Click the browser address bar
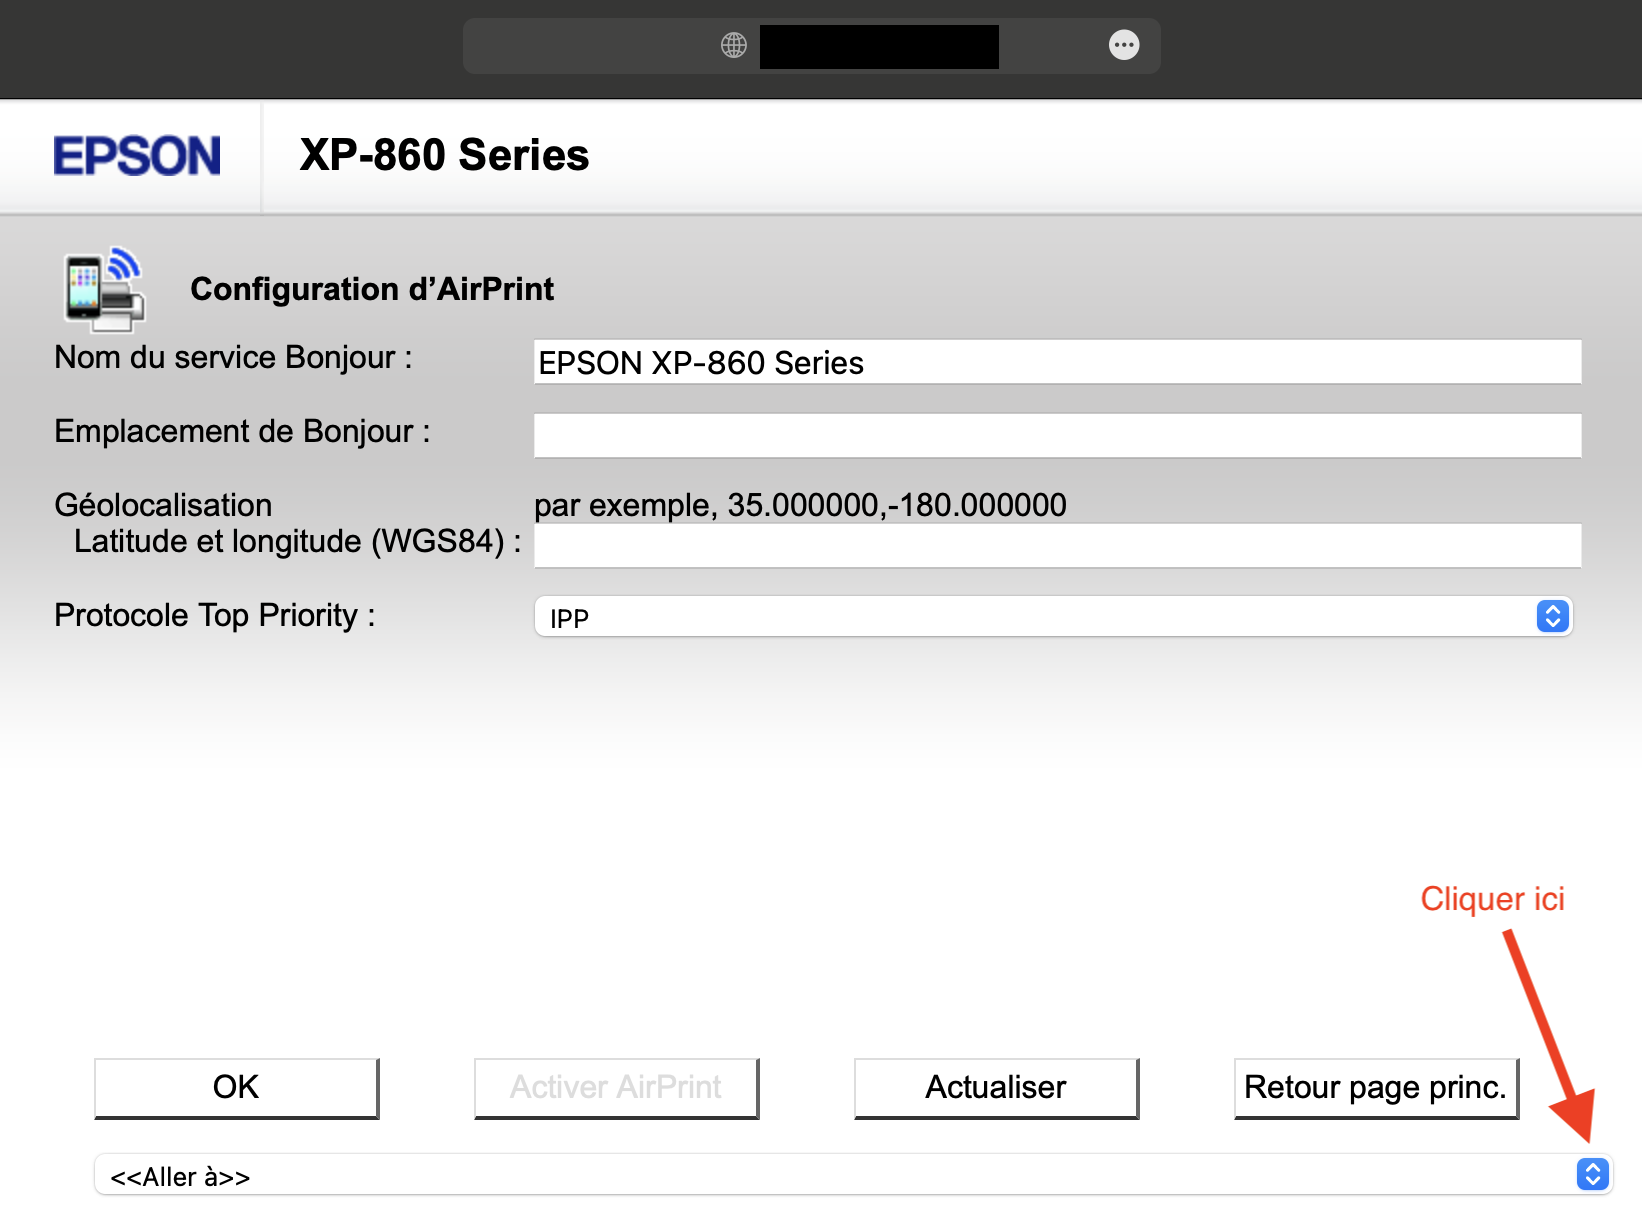This screenshot has height=1222, width=1642. click(x=878, y=46)
